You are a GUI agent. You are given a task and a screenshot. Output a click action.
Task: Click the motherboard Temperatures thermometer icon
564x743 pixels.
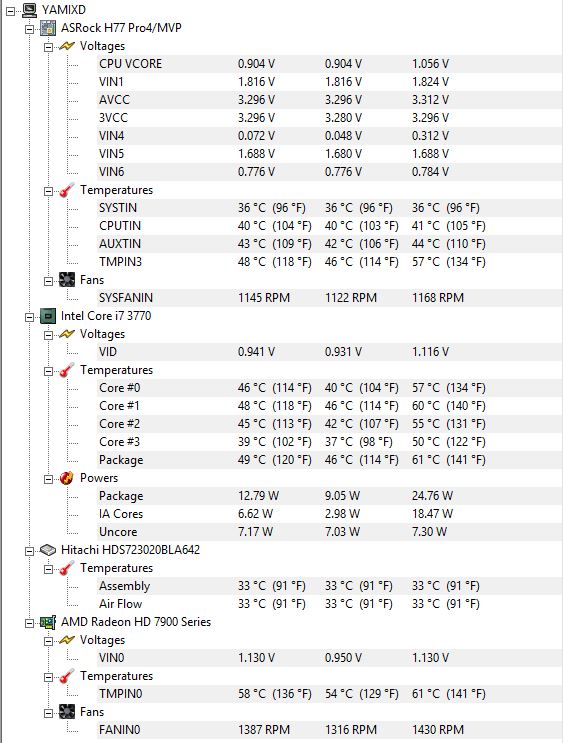67,190
